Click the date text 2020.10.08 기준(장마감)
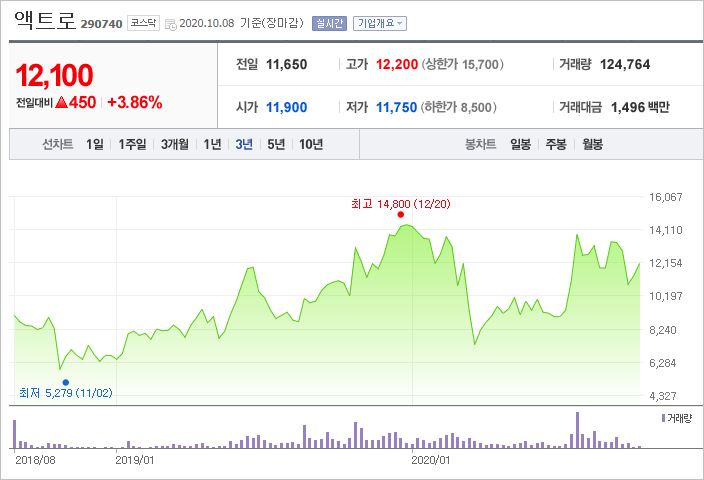704x480 pixels. pyautogui.click(x=241, y=23)
